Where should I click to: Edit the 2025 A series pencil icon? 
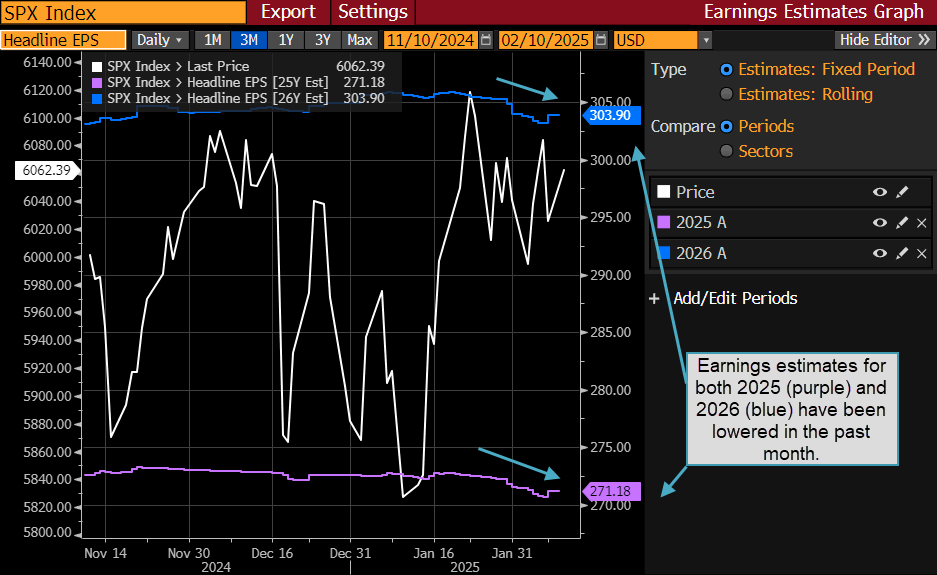[902, 222]
